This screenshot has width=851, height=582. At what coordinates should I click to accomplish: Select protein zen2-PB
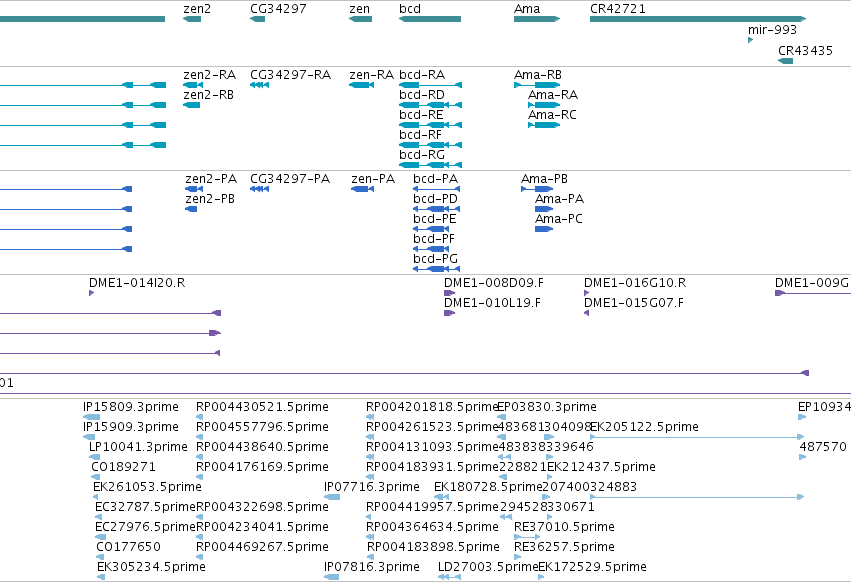(191, 209)
